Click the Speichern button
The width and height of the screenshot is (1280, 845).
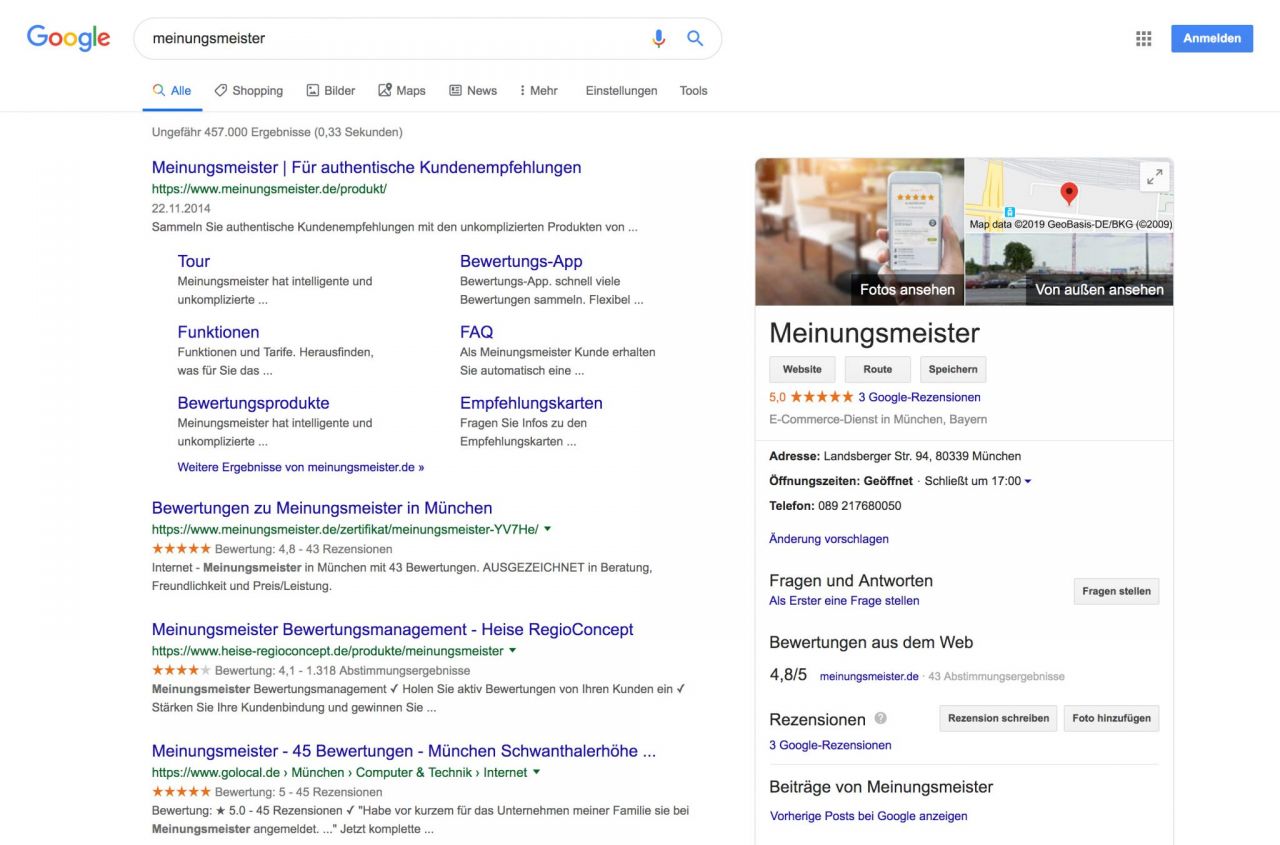click(x=953, y=369)
